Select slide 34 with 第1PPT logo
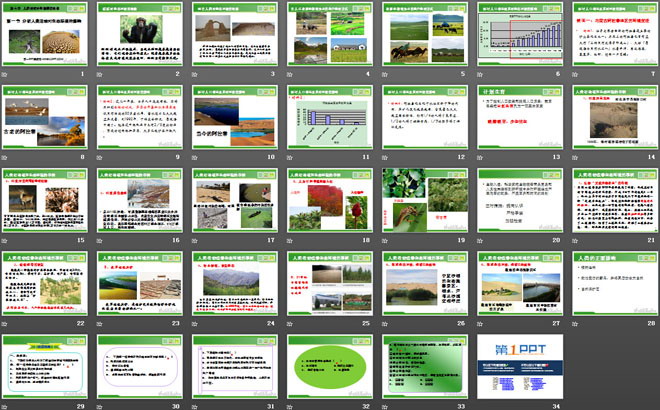The image size is (660, 410). [521, 367]
